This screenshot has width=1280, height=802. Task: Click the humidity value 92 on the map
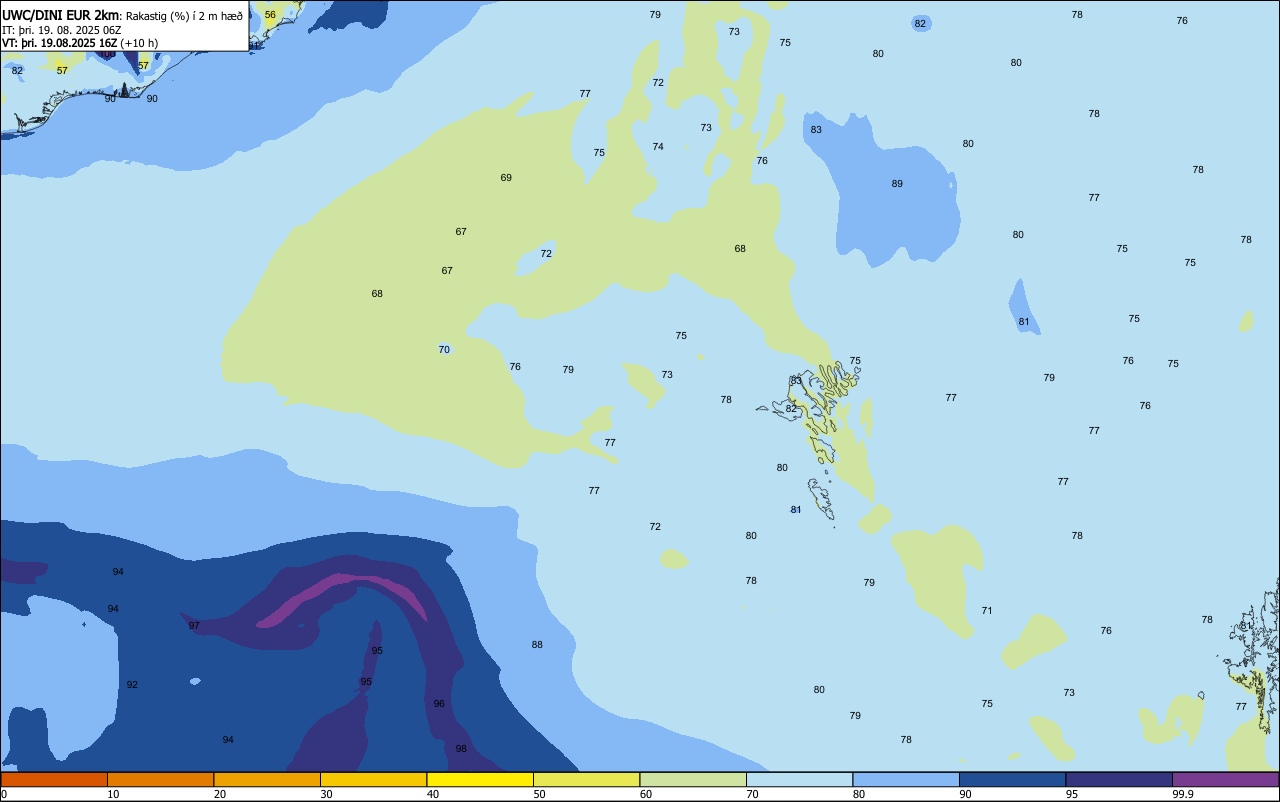click(x=132, y=685)
